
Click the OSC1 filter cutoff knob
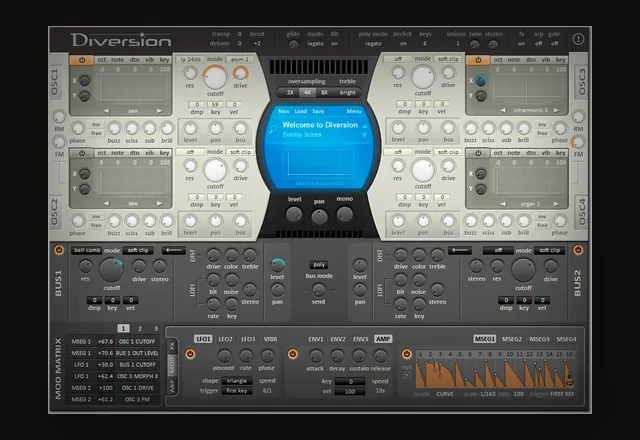[x=215, y=78]
